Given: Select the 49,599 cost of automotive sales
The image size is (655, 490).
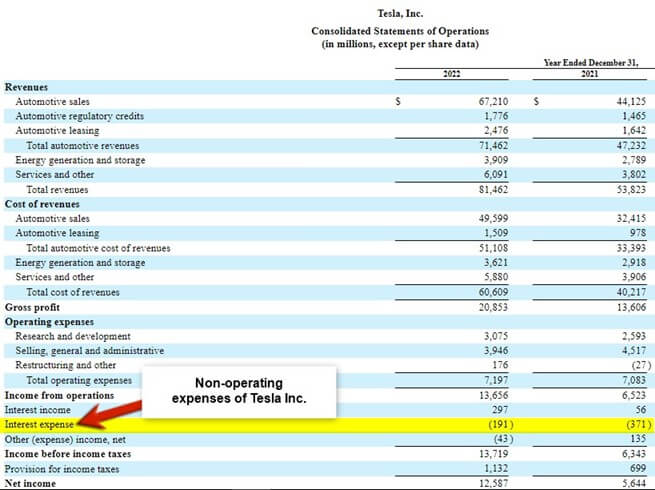Looking at the screenshot, I should (x=493, y=218).
